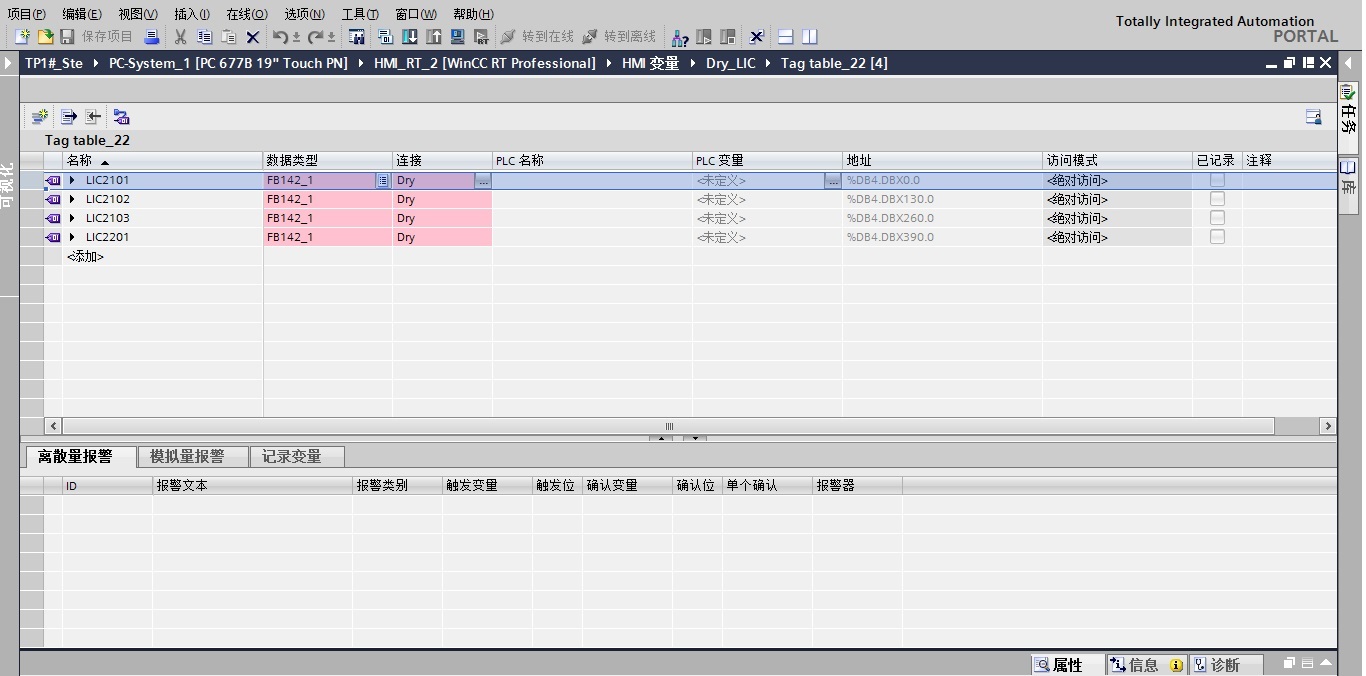Click the Print icon in toolbar
This screenshot has width=1366, height=676.
coord(151,37)
